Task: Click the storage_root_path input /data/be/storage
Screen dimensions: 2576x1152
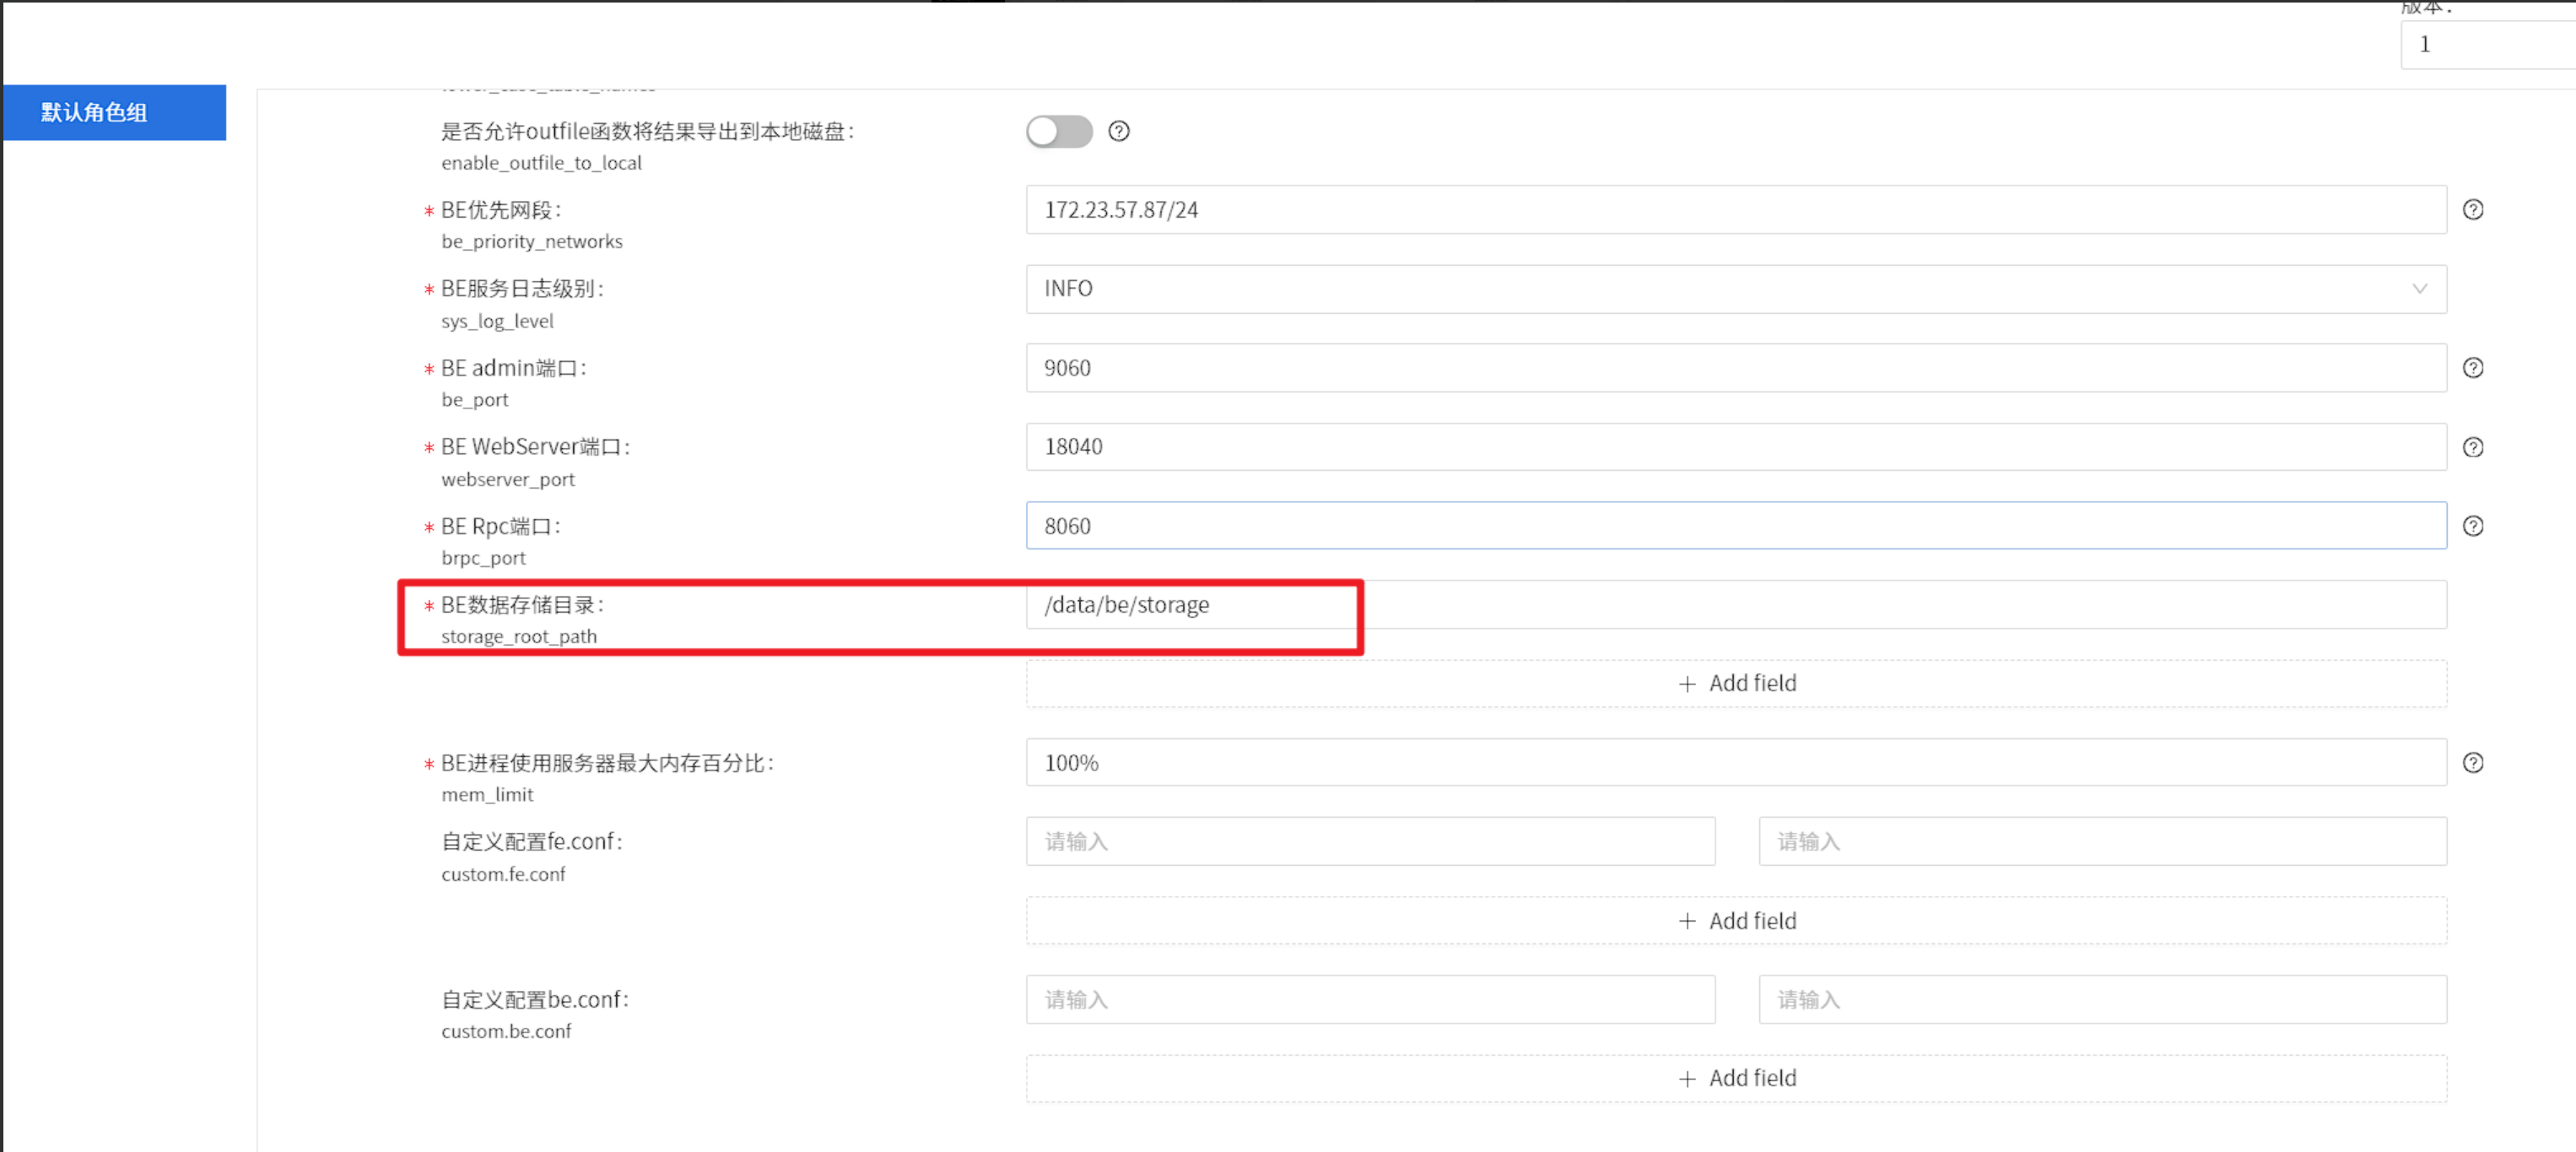Action: click(x=1736, y=605)
